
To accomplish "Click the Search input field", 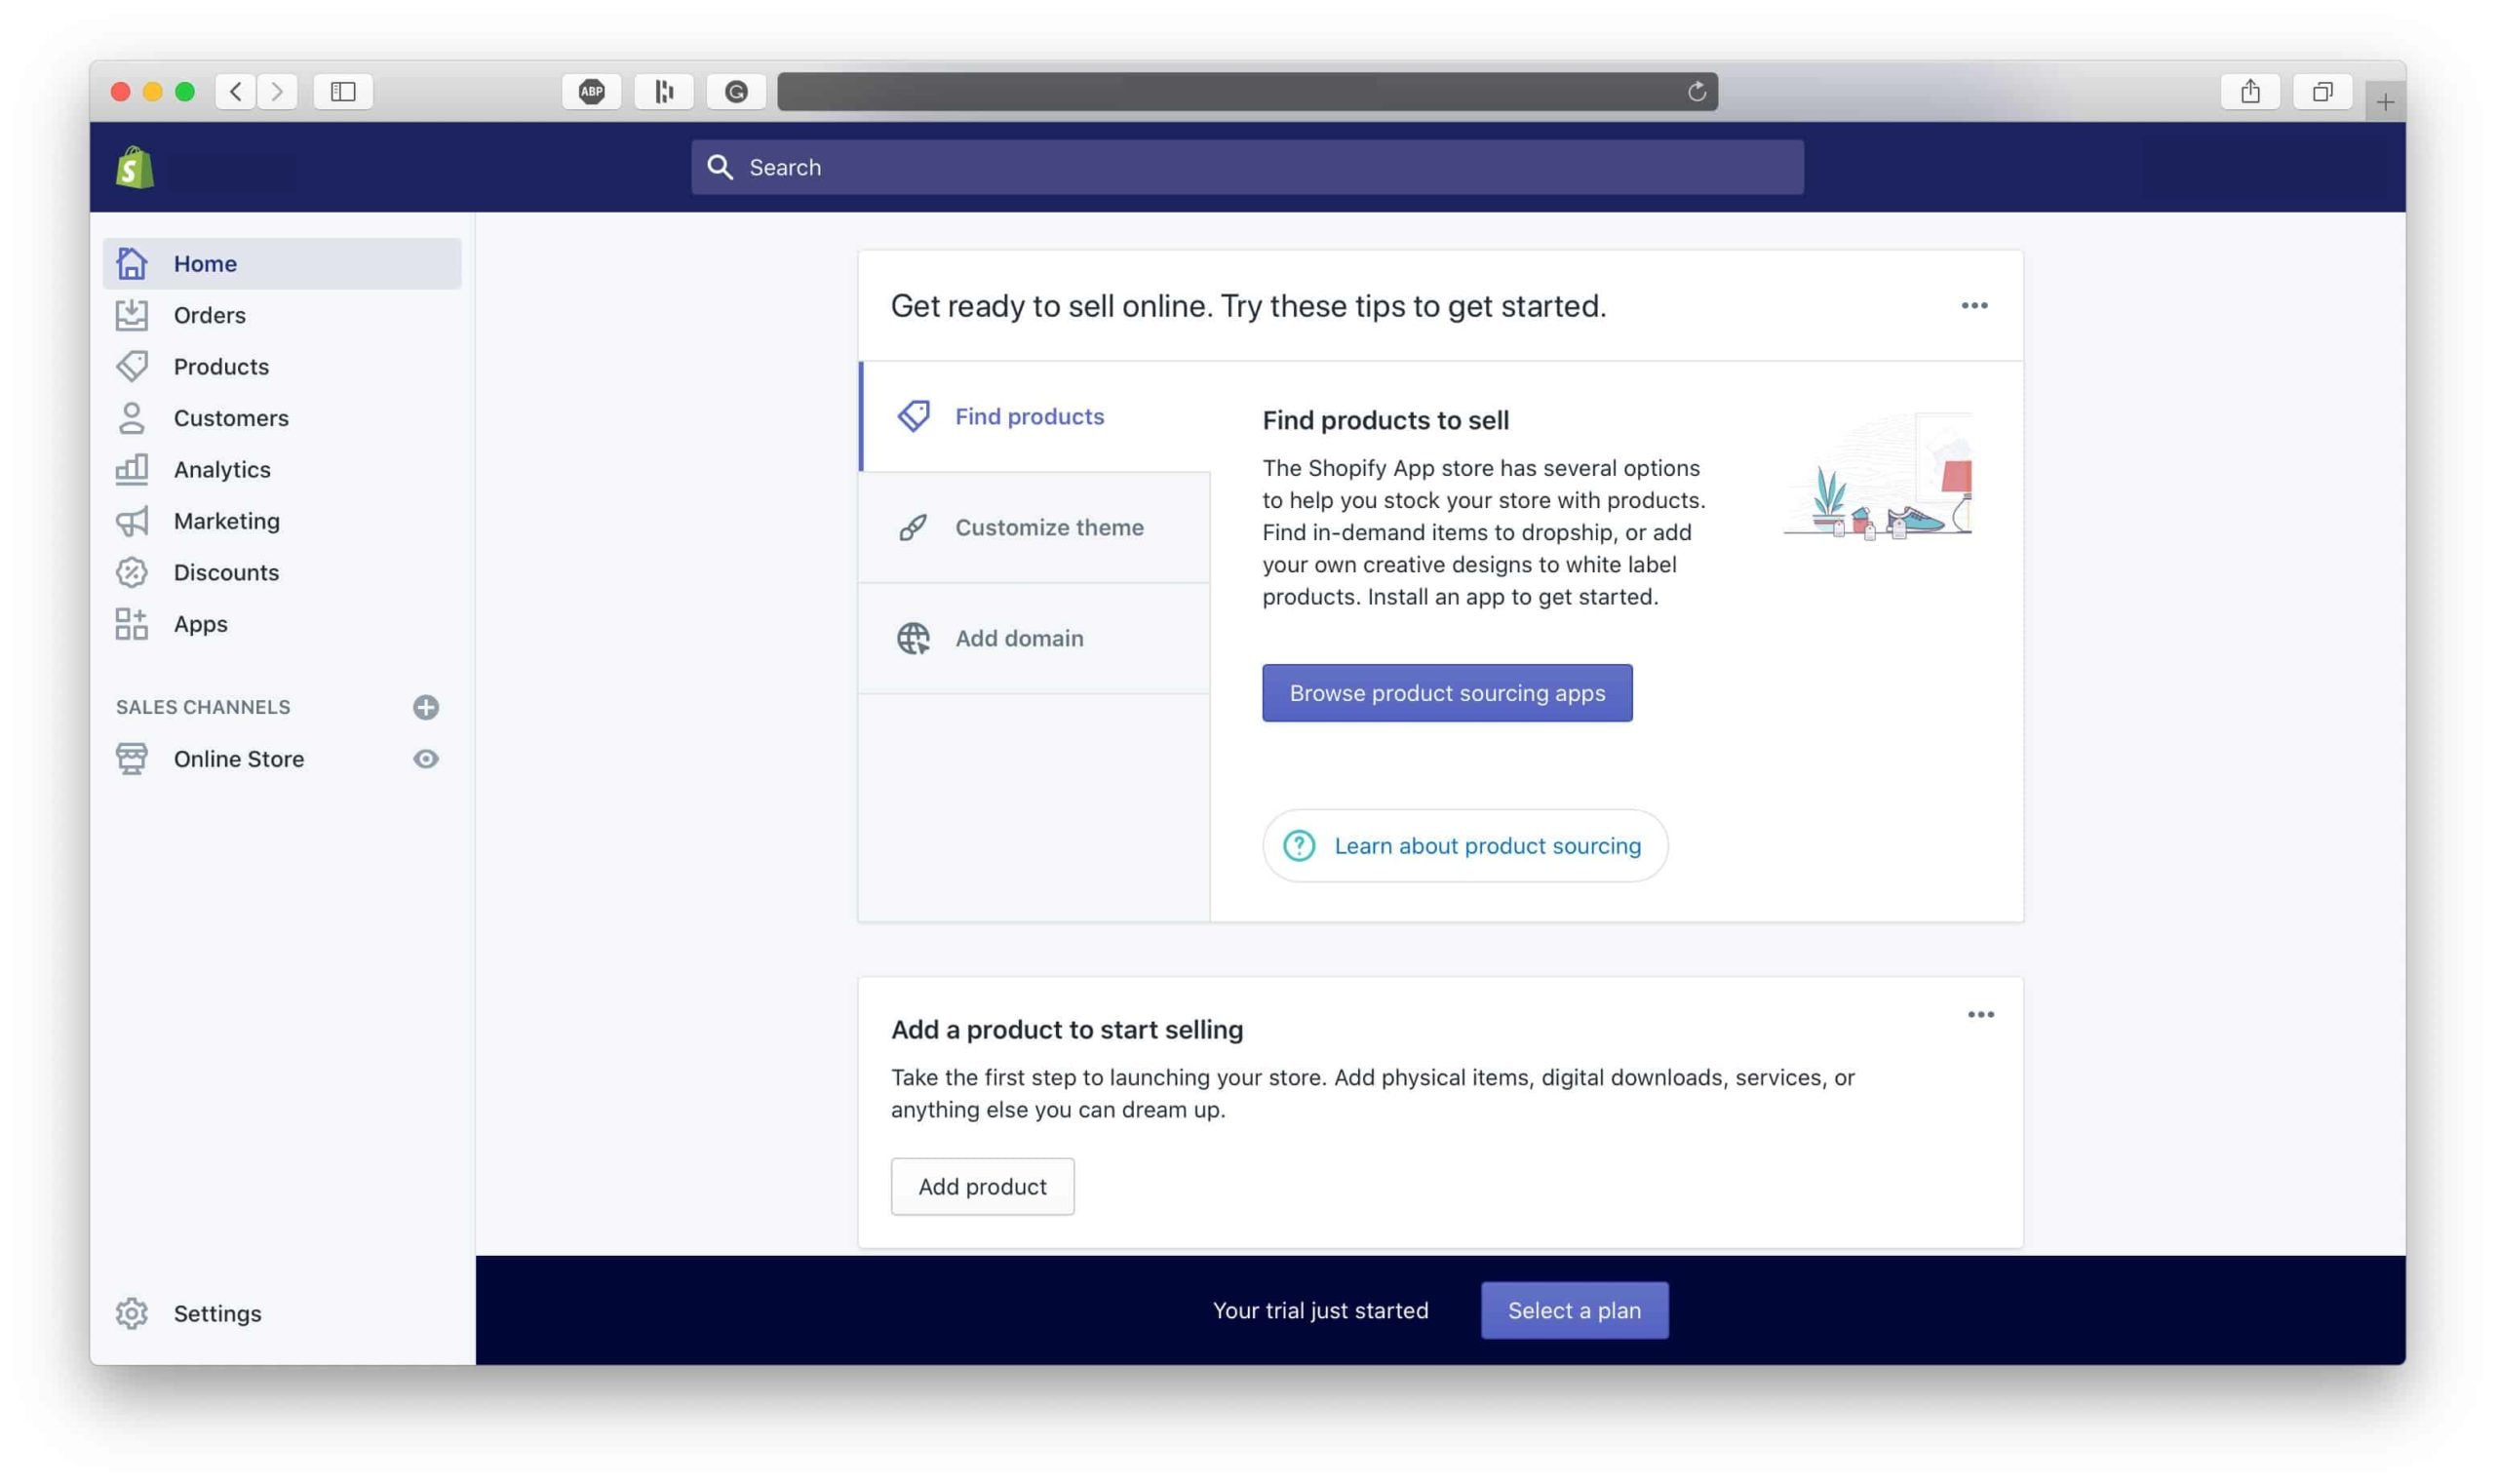I will point(1247,166).
